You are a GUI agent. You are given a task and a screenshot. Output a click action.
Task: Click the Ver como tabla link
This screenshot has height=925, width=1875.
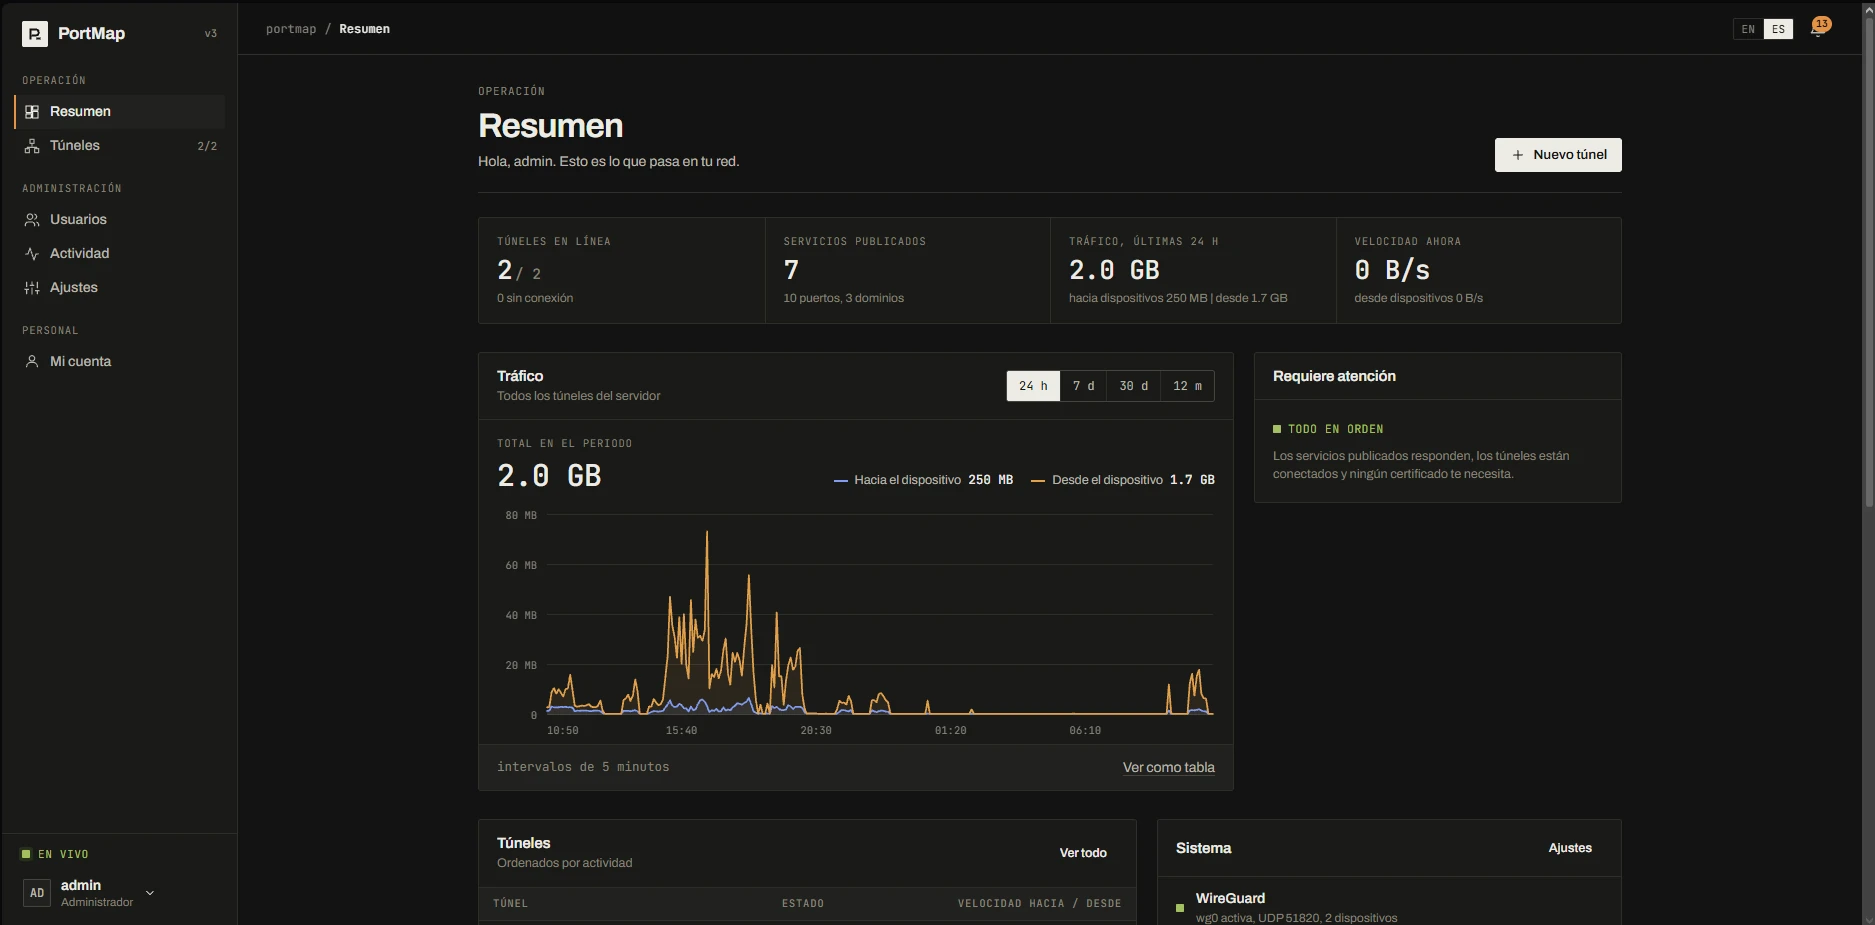coord(1168,768)
